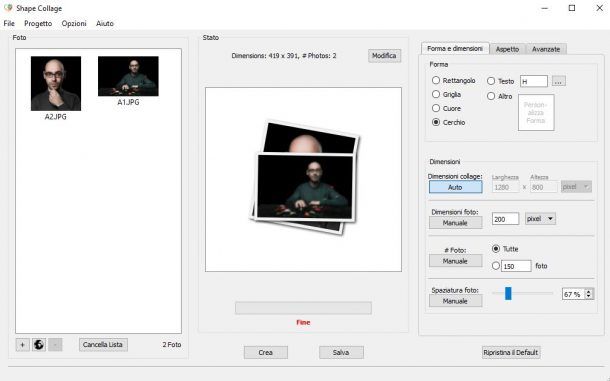Select the A1.JPG photo thumbnail

128,76
